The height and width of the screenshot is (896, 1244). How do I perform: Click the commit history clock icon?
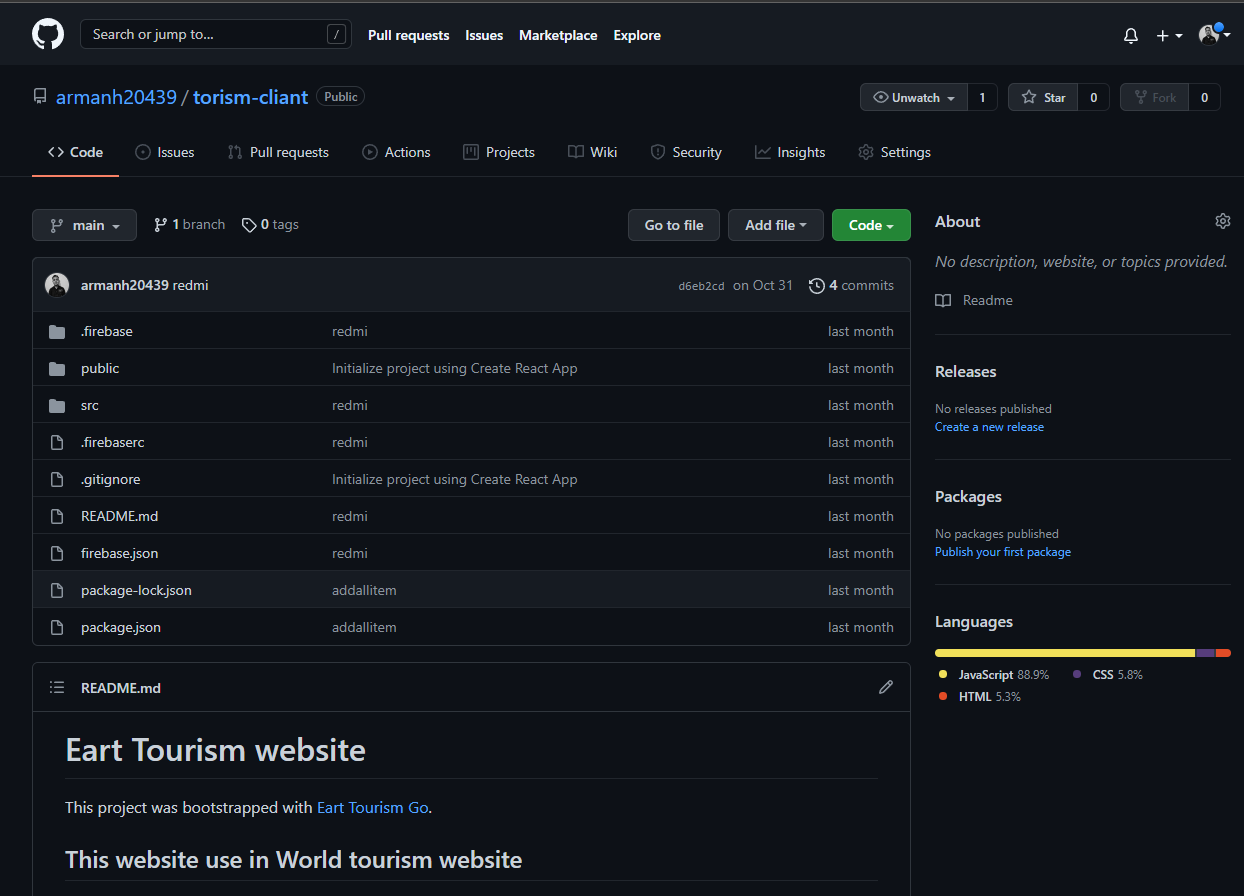tap(817, 286)
